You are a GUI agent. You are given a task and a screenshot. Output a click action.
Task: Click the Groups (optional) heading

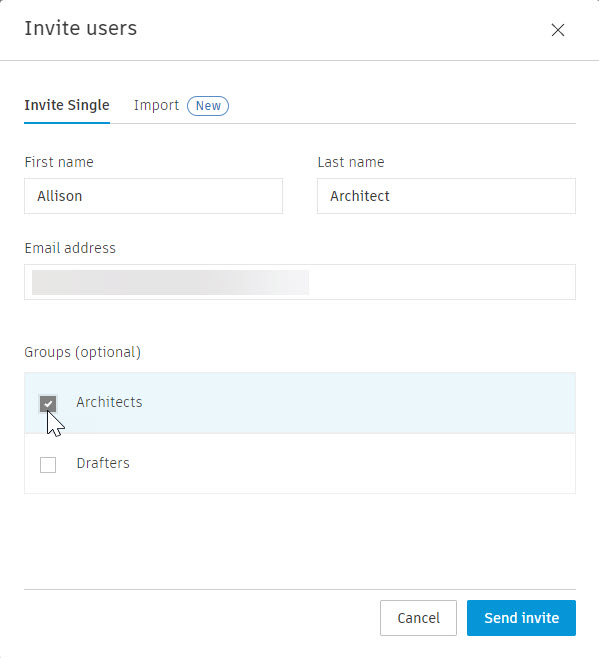(82, 352)
